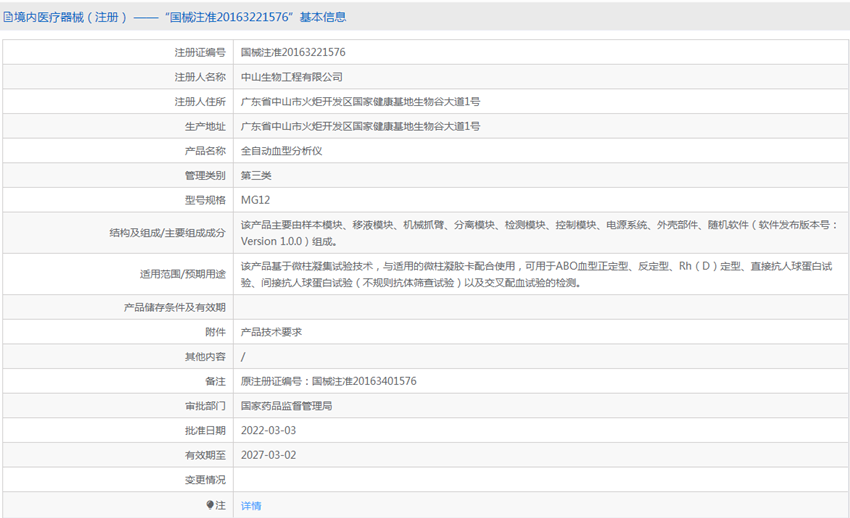Viewport: 850px width, 518px height.
Task: Click original registration number in 备注 row
Action: tap(329, 381)
